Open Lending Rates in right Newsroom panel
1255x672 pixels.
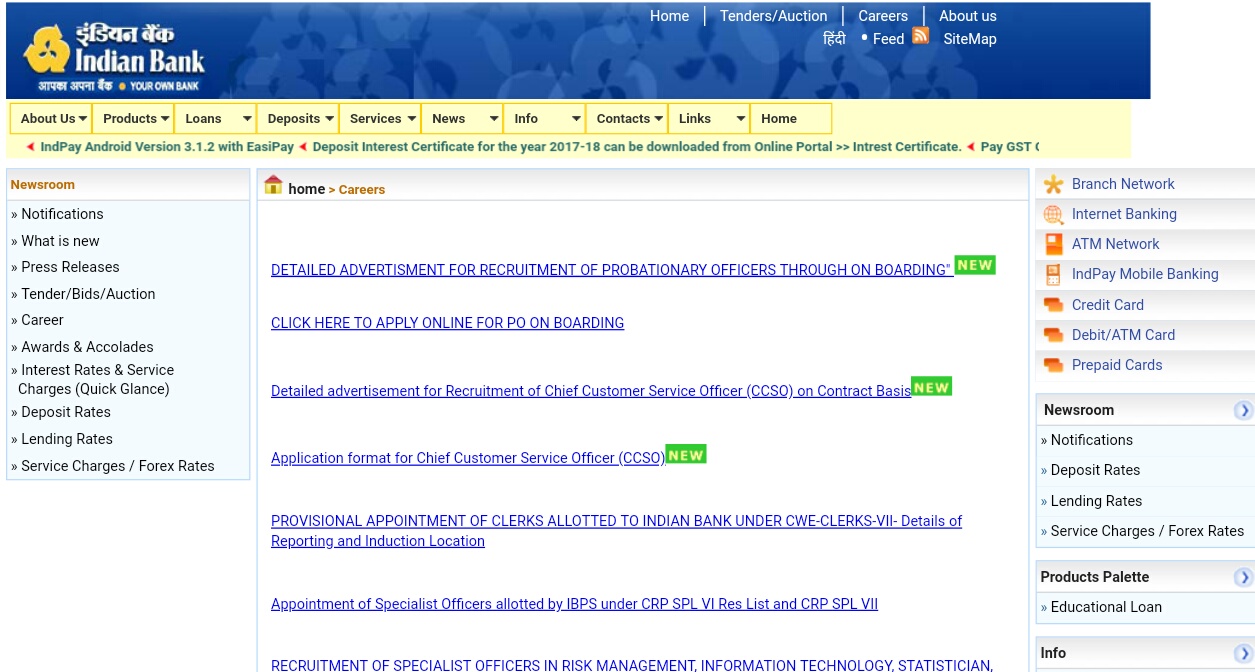pyautogui.click(x=1096, y=501)
